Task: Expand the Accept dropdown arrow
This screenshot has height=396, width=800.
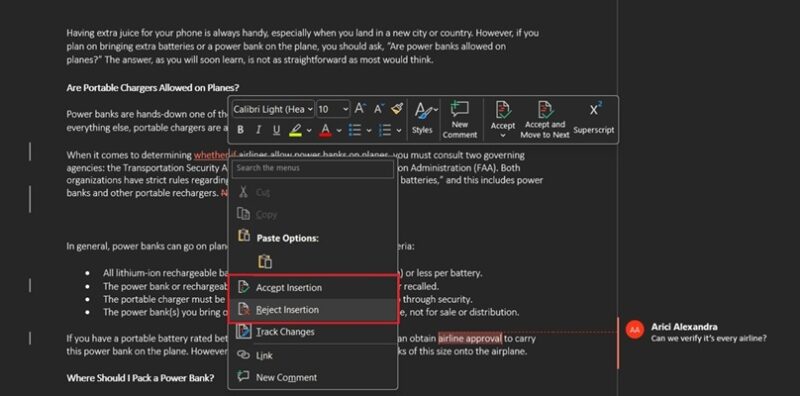Action: tap(503, 135)
